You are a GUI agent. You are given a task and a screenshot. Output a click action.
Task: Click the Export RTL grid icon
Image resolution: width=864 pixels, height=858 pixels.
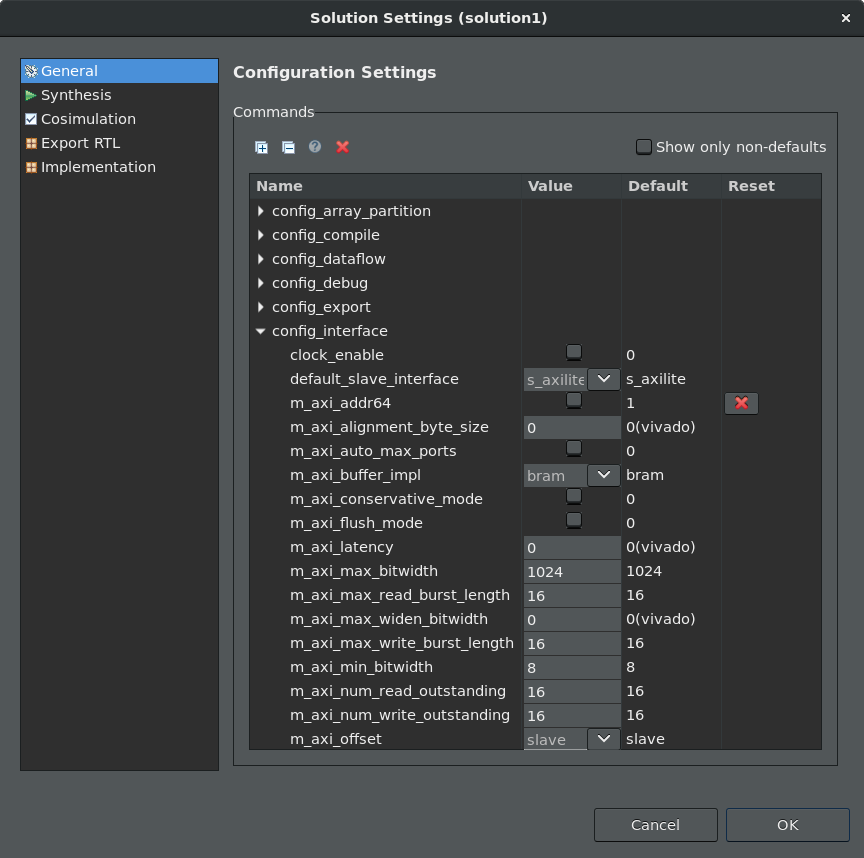coord(31,143)
